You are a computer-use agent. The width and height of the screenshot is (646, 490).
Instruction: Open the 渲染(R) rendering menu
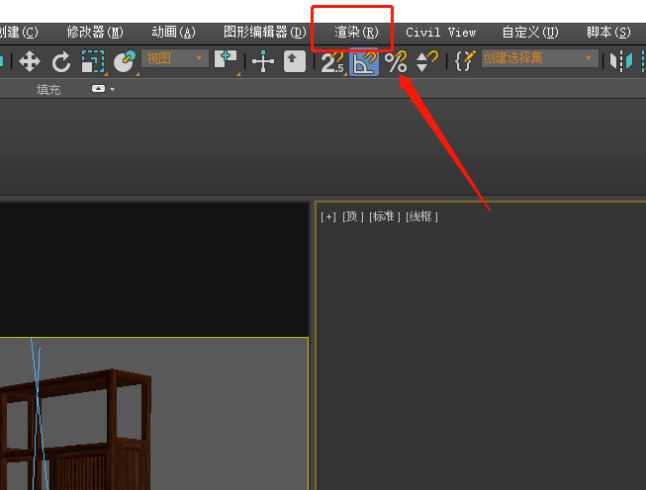(356, 32)
